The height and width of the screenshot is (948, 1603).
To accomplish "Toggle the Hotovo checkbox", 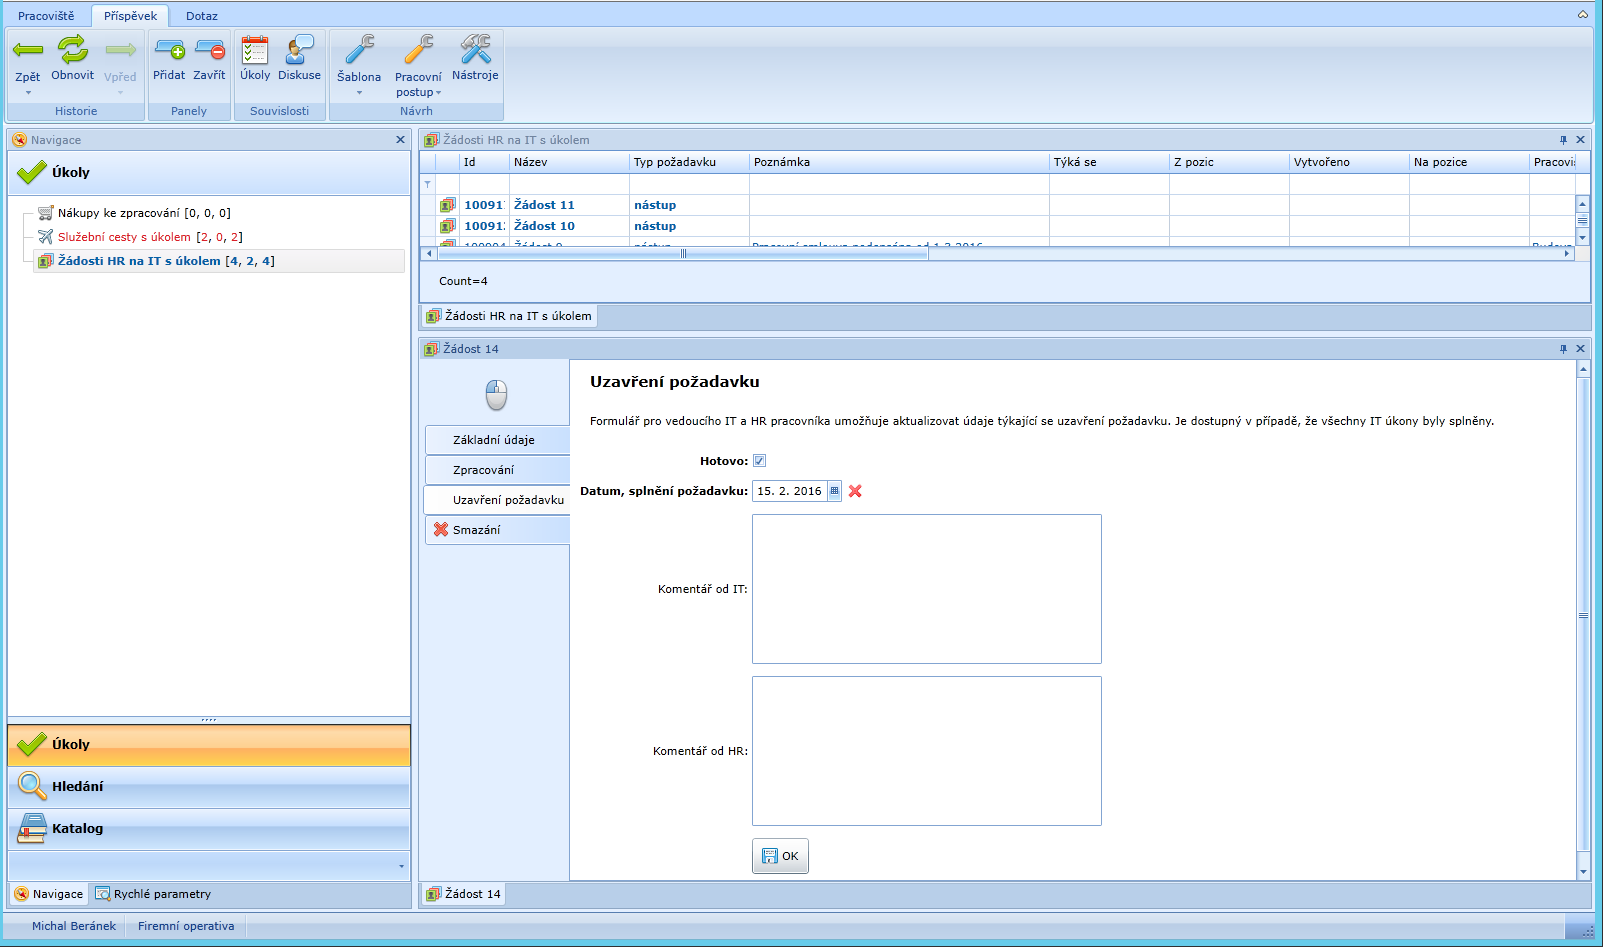I will (759, 461).
